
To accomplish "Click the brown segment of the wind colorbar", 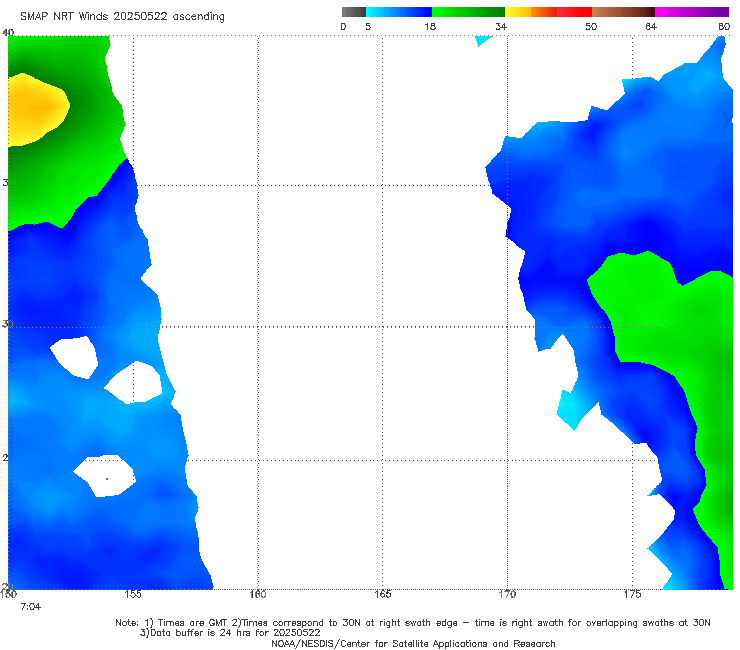I will [623, 12].
